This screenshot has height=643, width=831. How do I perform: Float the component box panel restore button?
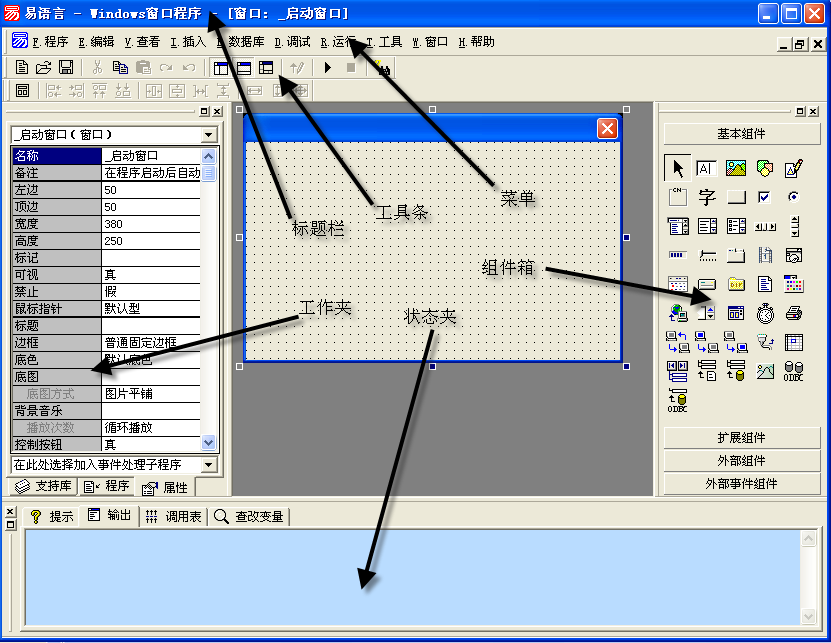tap(800, 111)
